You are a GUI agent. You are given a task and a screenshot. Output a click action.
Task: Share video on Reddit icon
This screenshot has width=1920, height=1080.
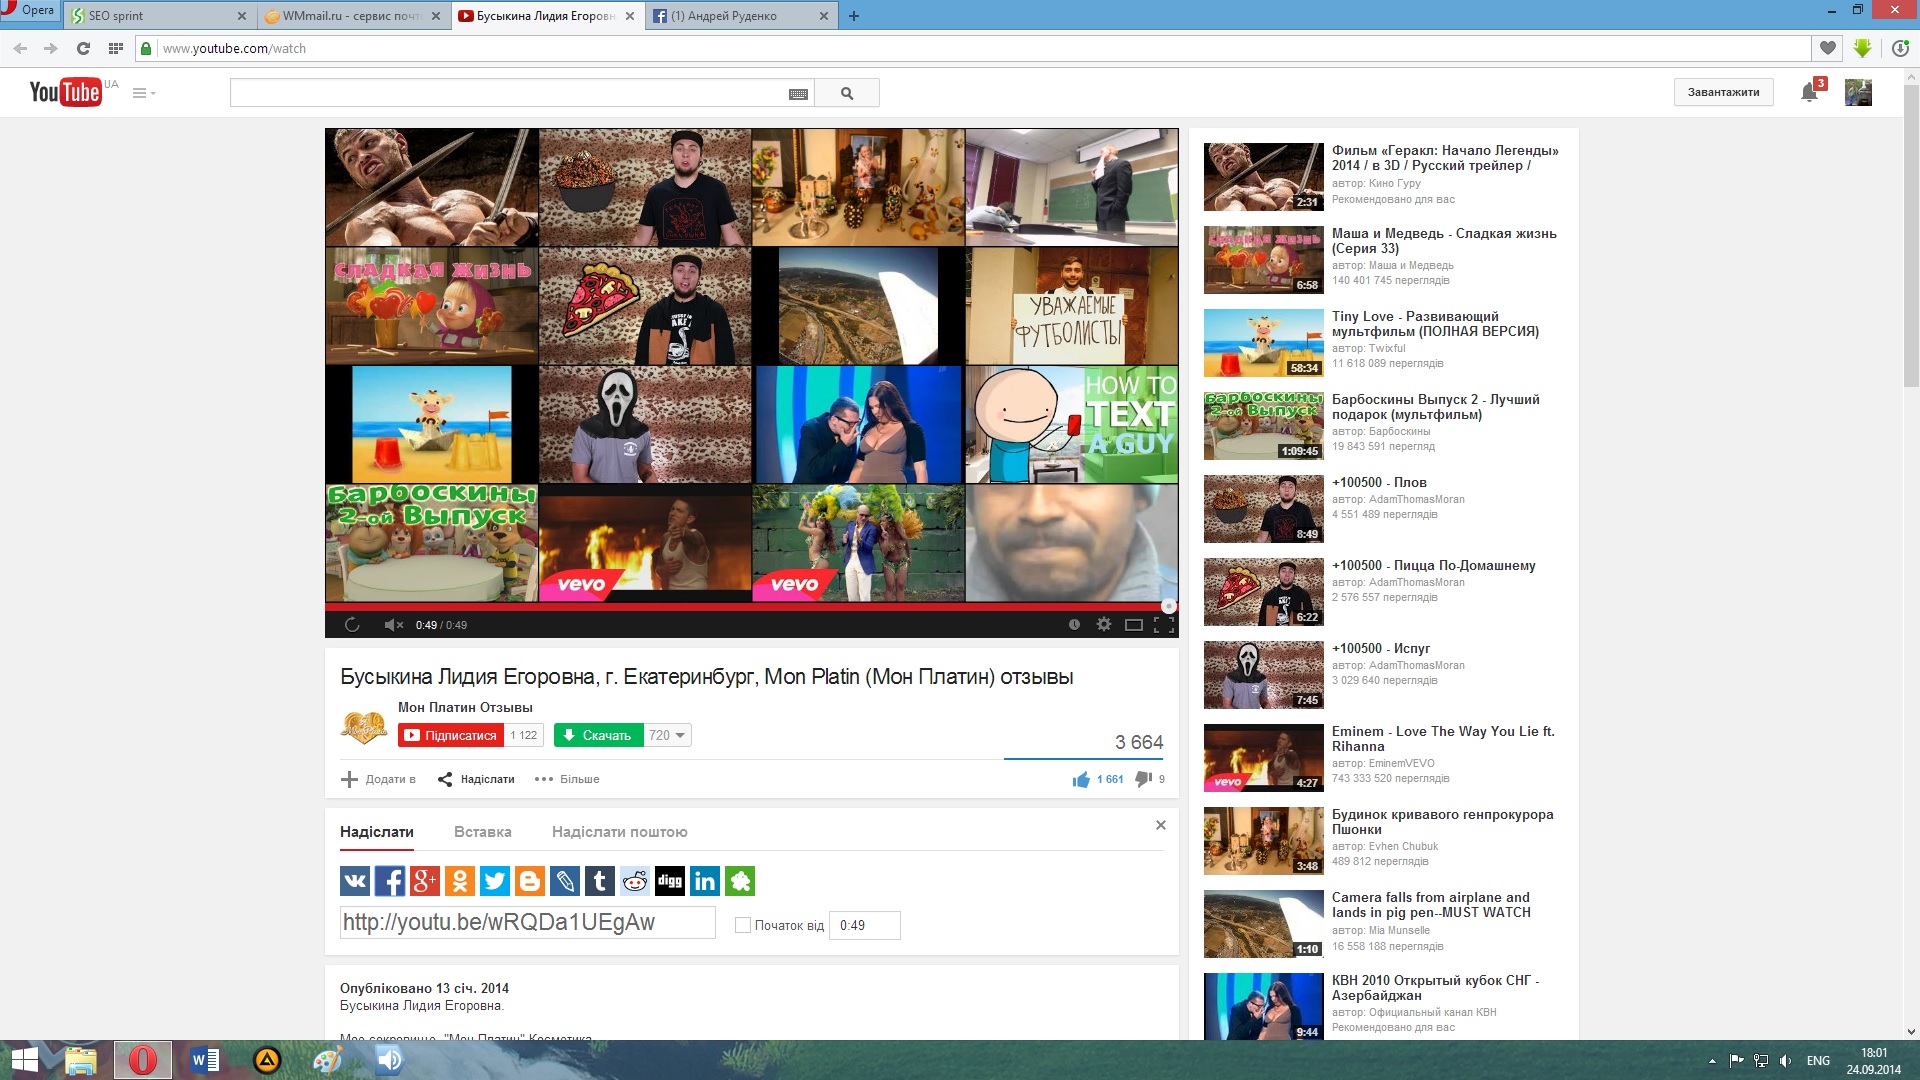click(x=635, y=881)
